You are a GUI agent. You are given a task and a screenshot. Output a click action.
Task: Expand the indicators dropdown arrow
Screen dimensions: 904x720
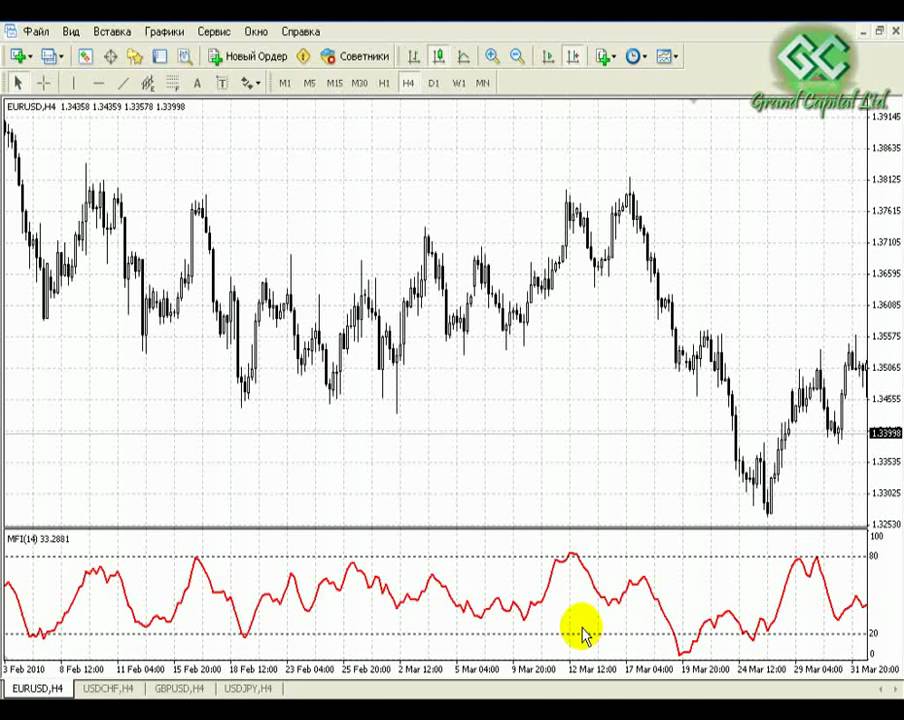coord(614,56)
